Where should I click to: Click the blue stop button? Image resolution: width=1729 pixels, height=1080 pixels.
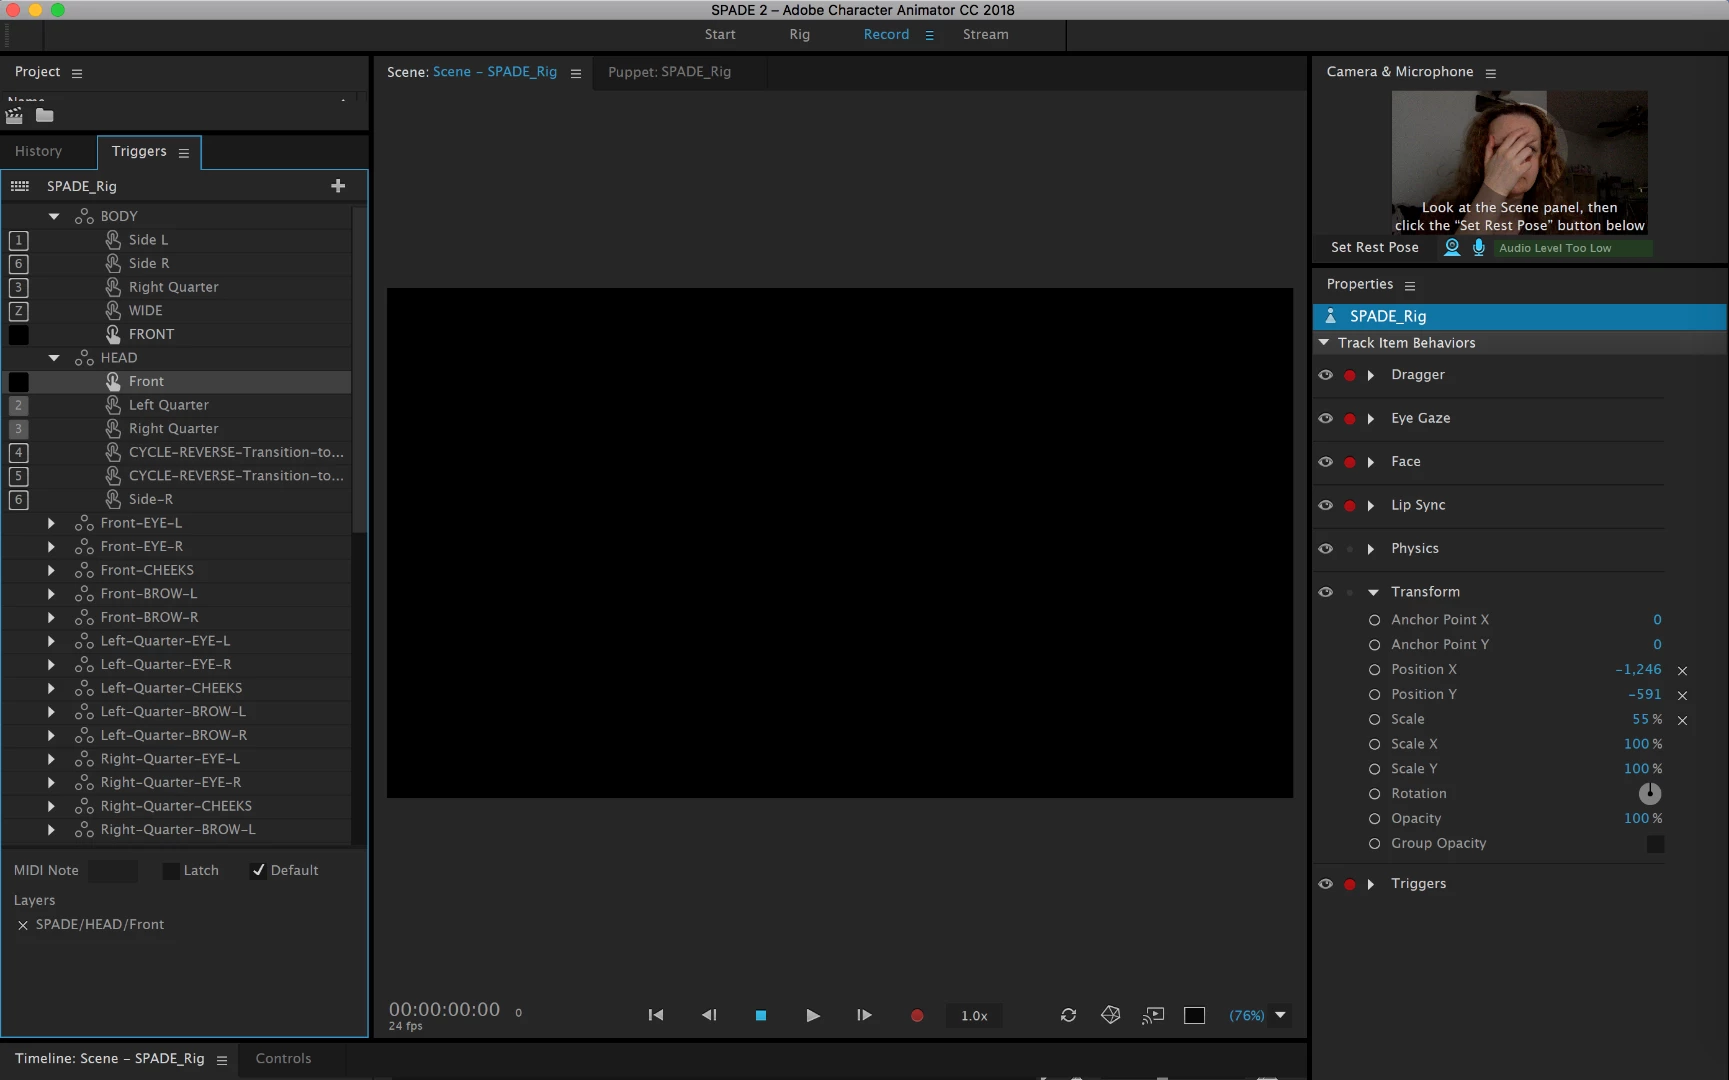tap(761, 1015)
